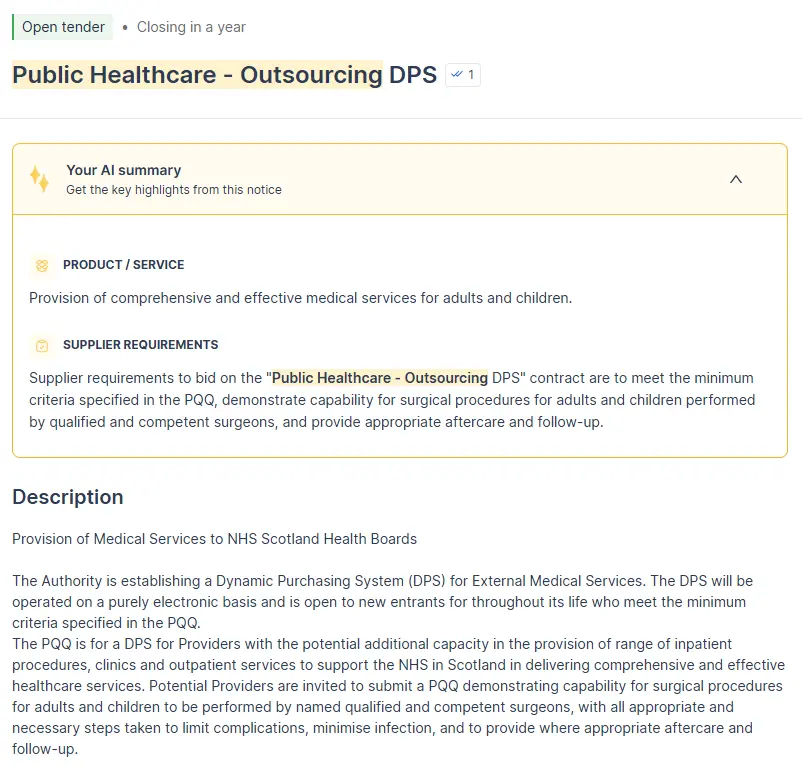Screen dimensions: 802x769
Task: Click the Public Healthcare - Outsourcing DPS title
Action: (225, 75)
